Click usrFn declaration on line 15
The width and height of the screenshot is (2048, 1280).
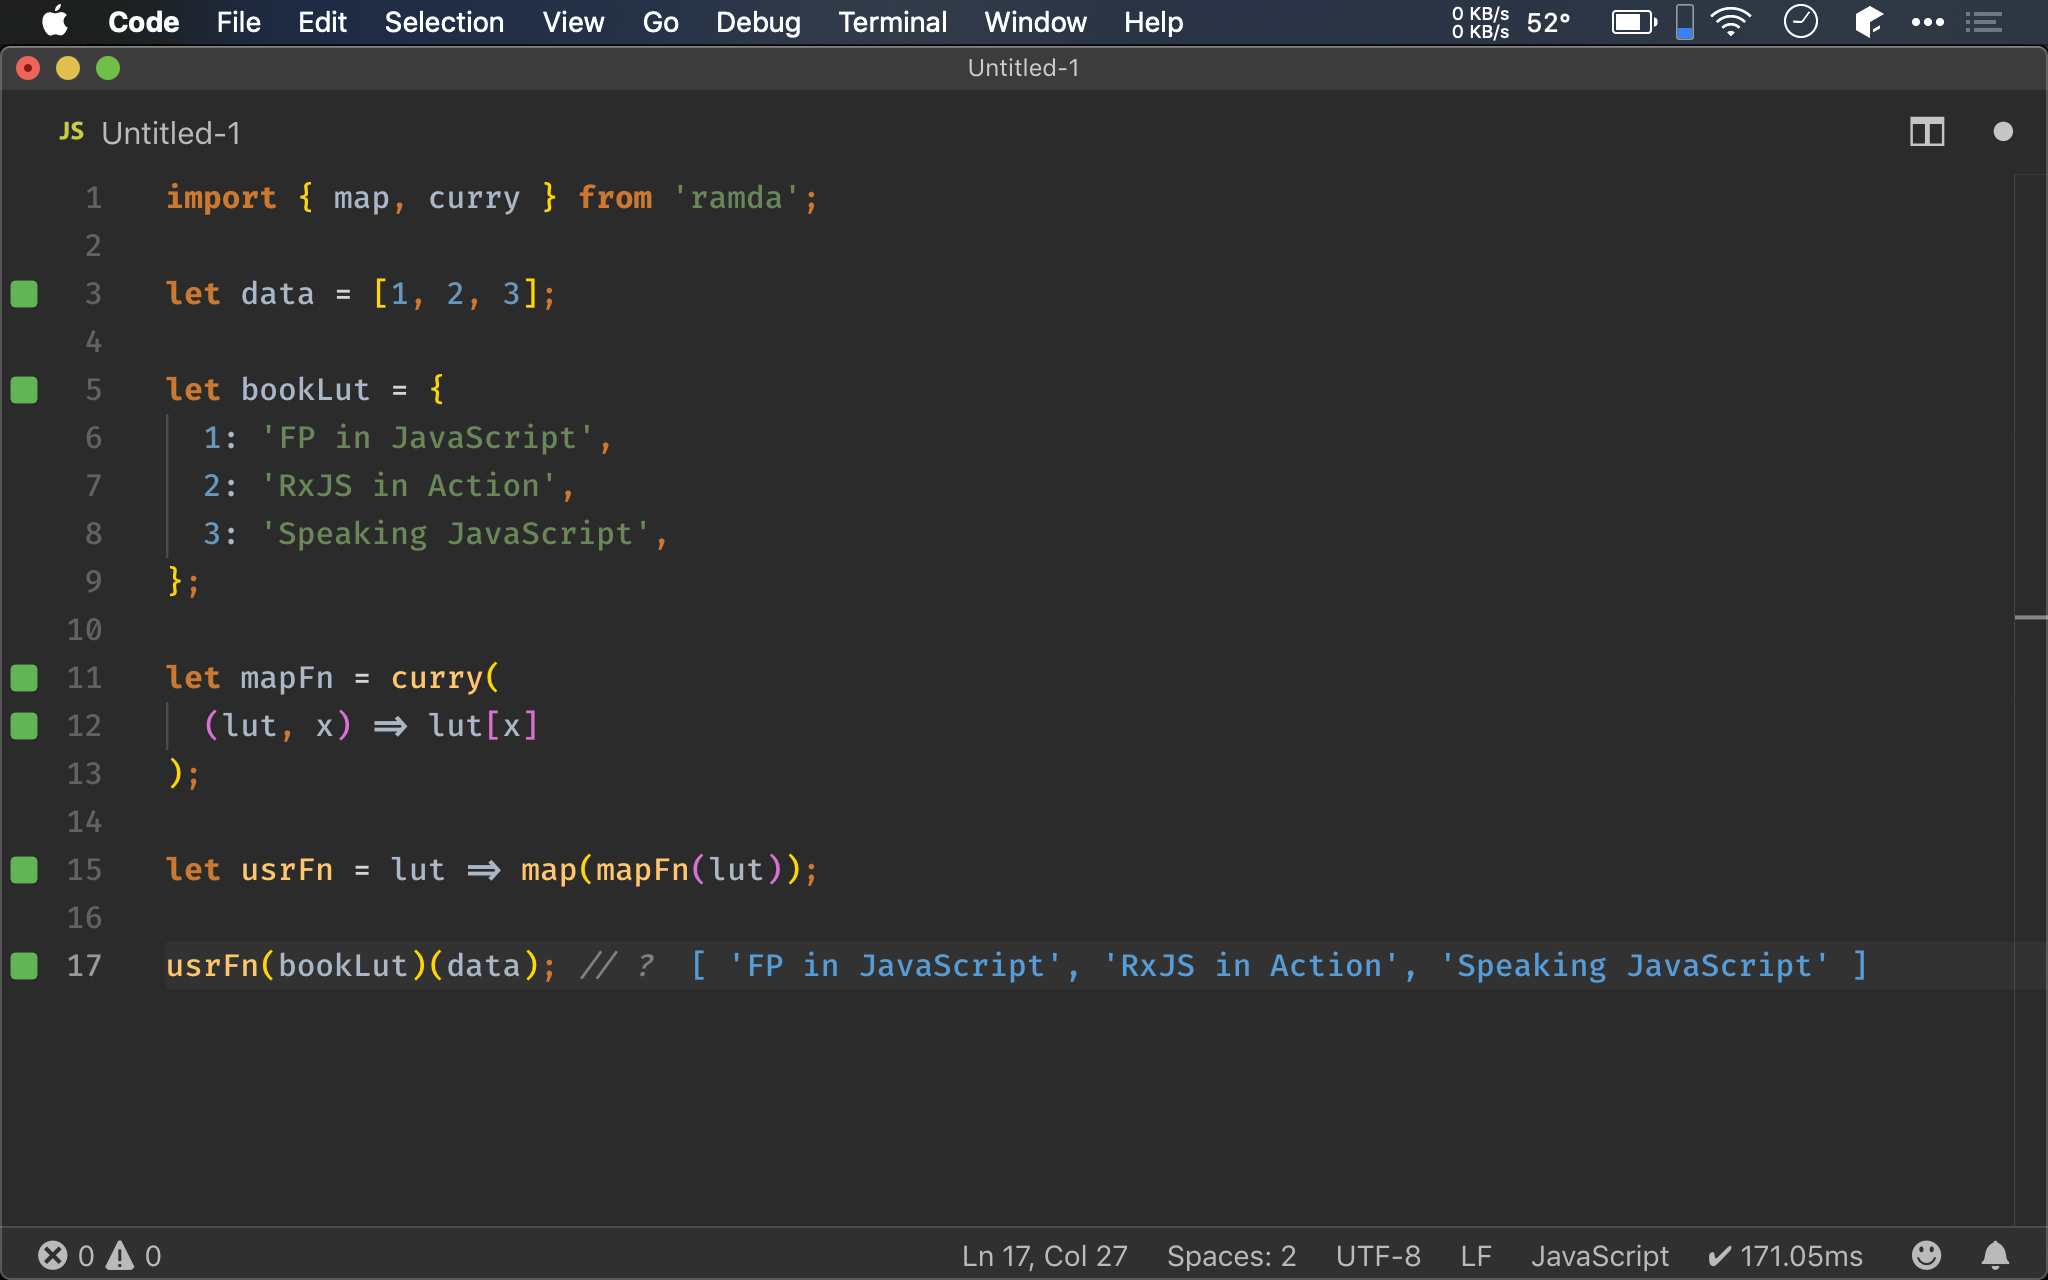click(x=287, y=870)
